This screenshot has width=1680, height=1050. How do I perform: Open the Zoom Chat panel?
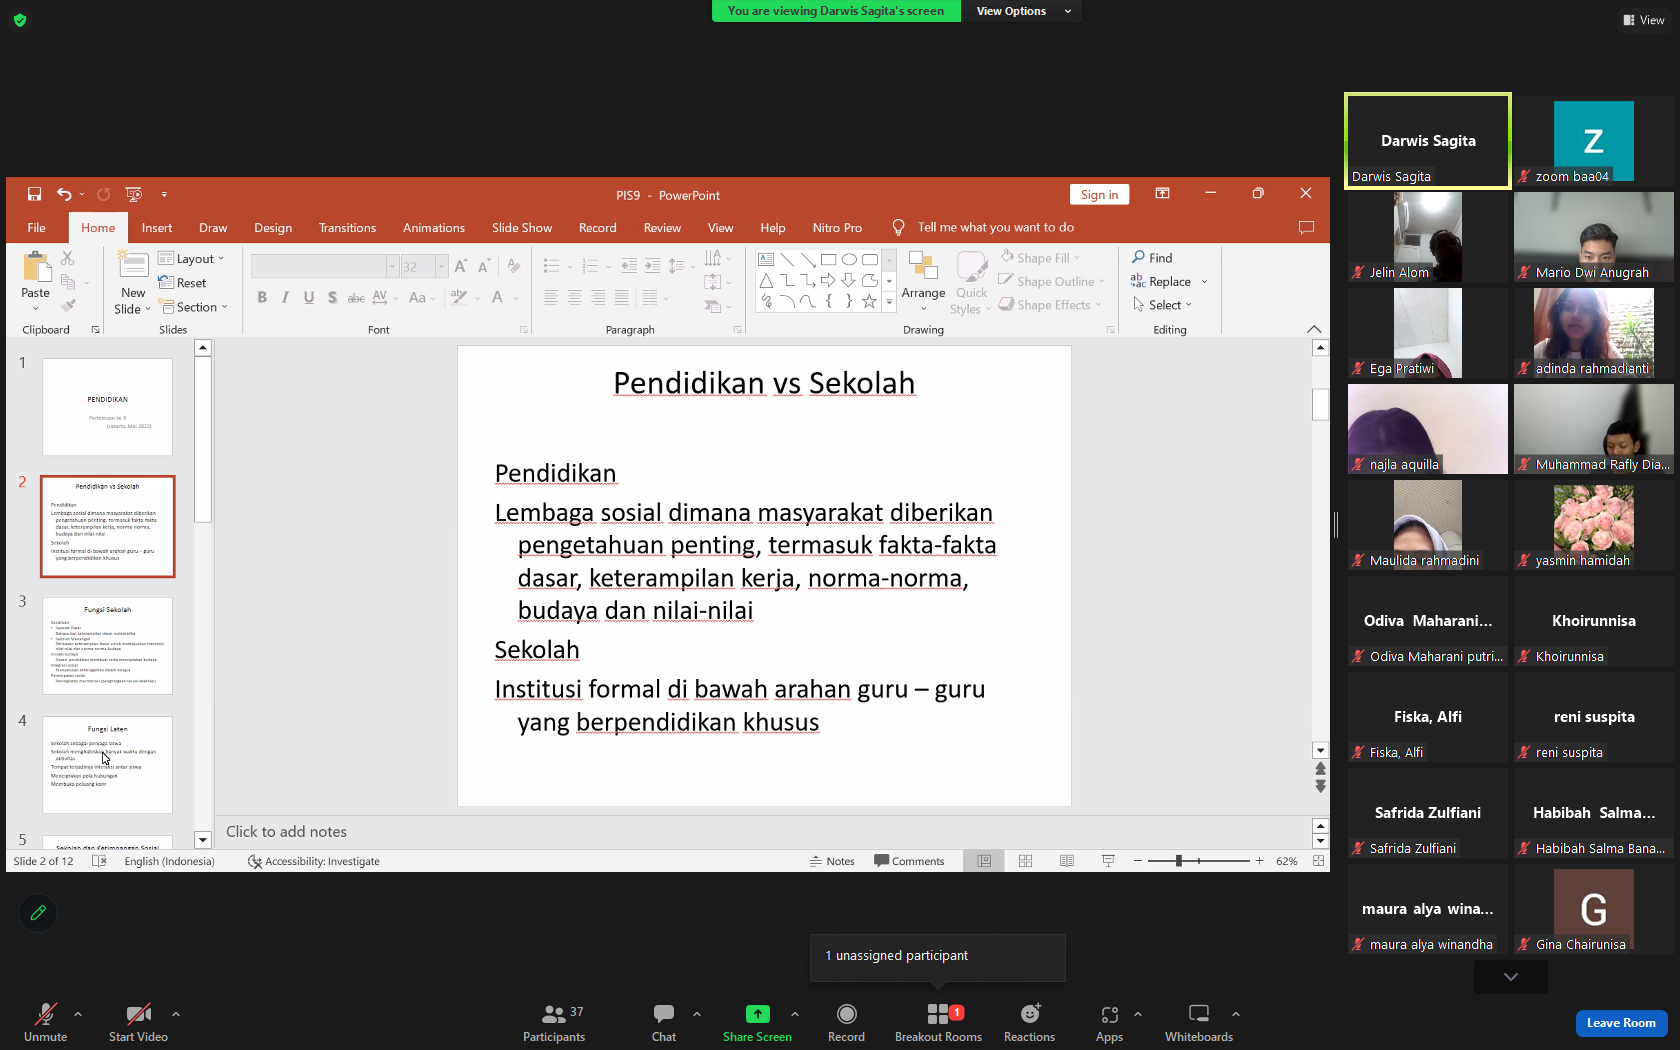pos(664,1023)
